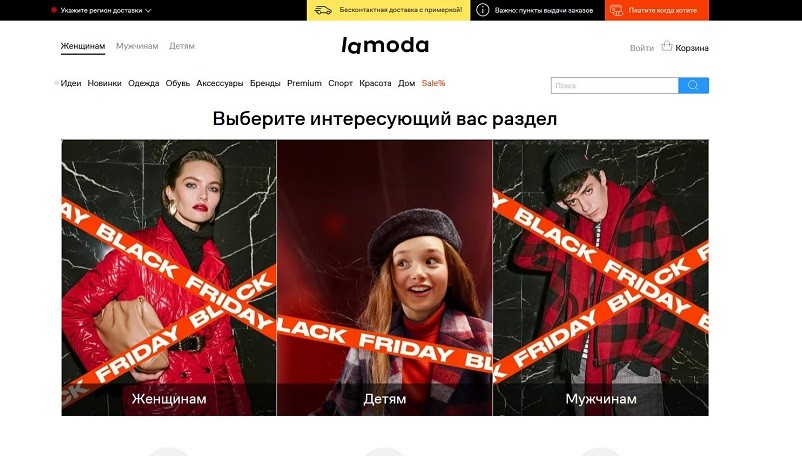This screenshot has width=802, height=456.
Task: Click the Войти login link
Action: (x=641, y=48)
